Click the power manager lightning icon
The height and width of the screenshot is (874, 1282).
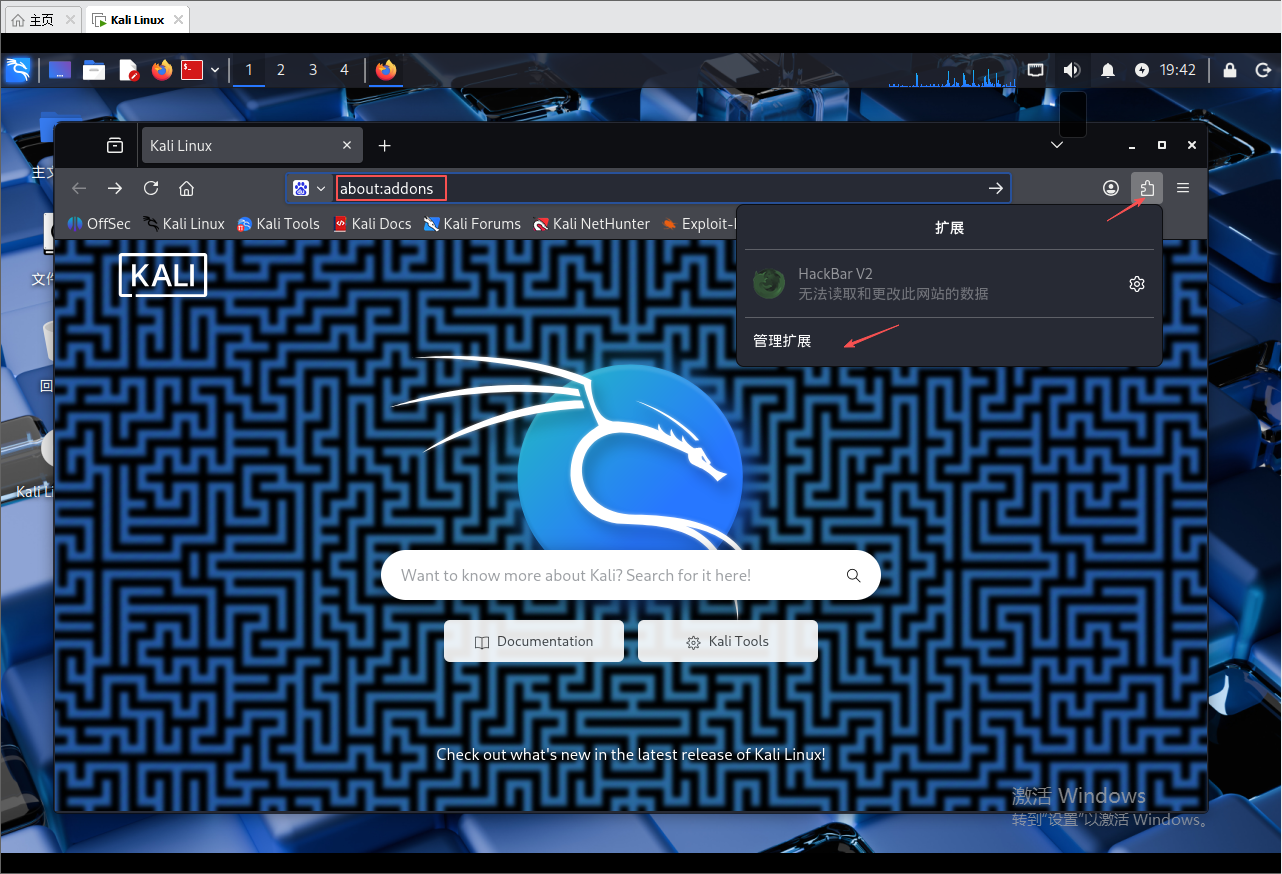tap(1142, 70)
